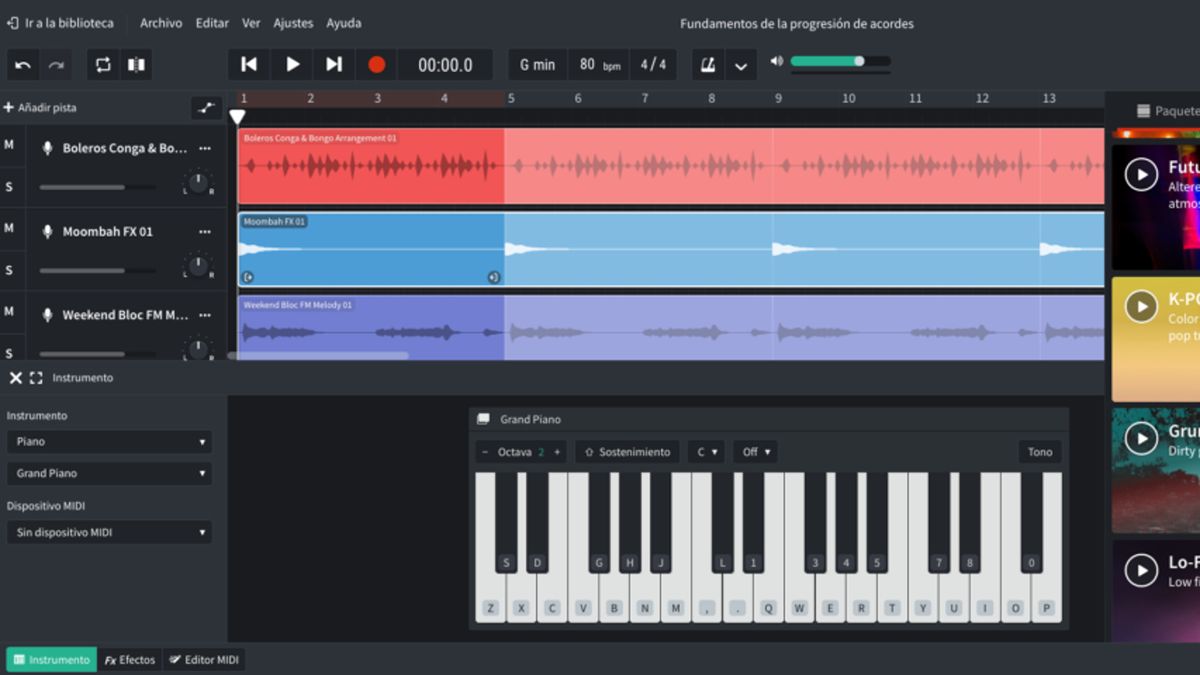The height and width of the screenshot is (675, 1200).
Task: Open the Grand Piano preset dropdown
Action: coord(109,473)
